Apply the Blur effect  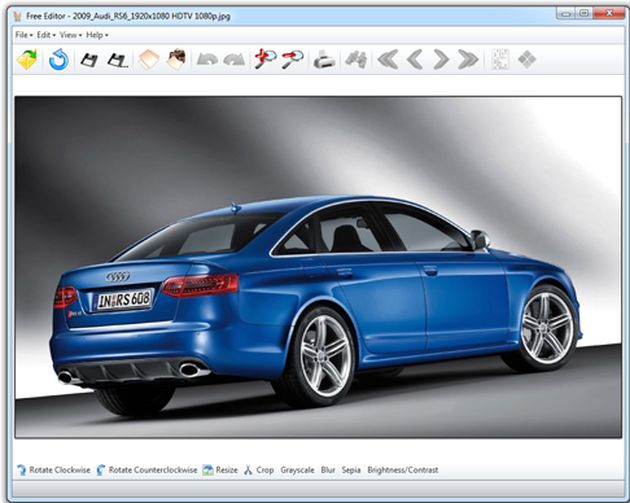pos(328,470)
